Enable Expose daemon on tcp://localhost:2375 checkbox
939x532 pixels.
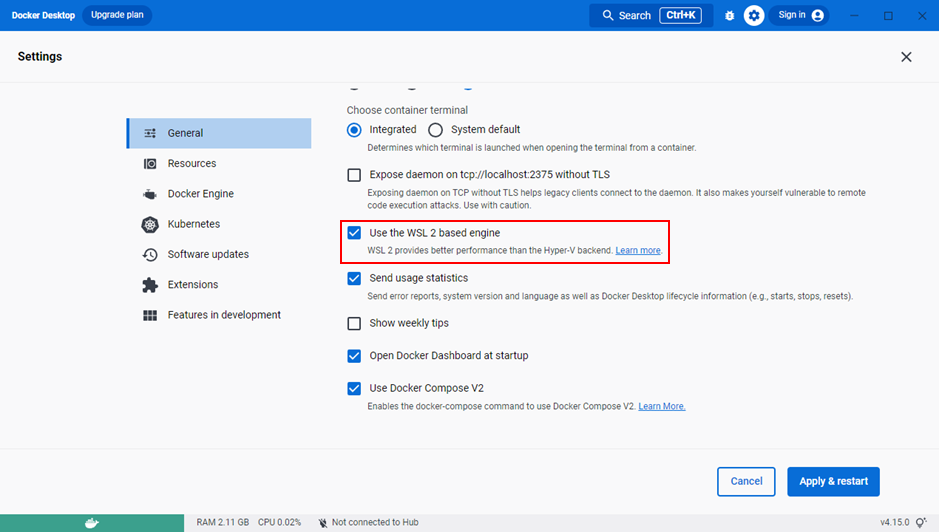click(354, 175)
